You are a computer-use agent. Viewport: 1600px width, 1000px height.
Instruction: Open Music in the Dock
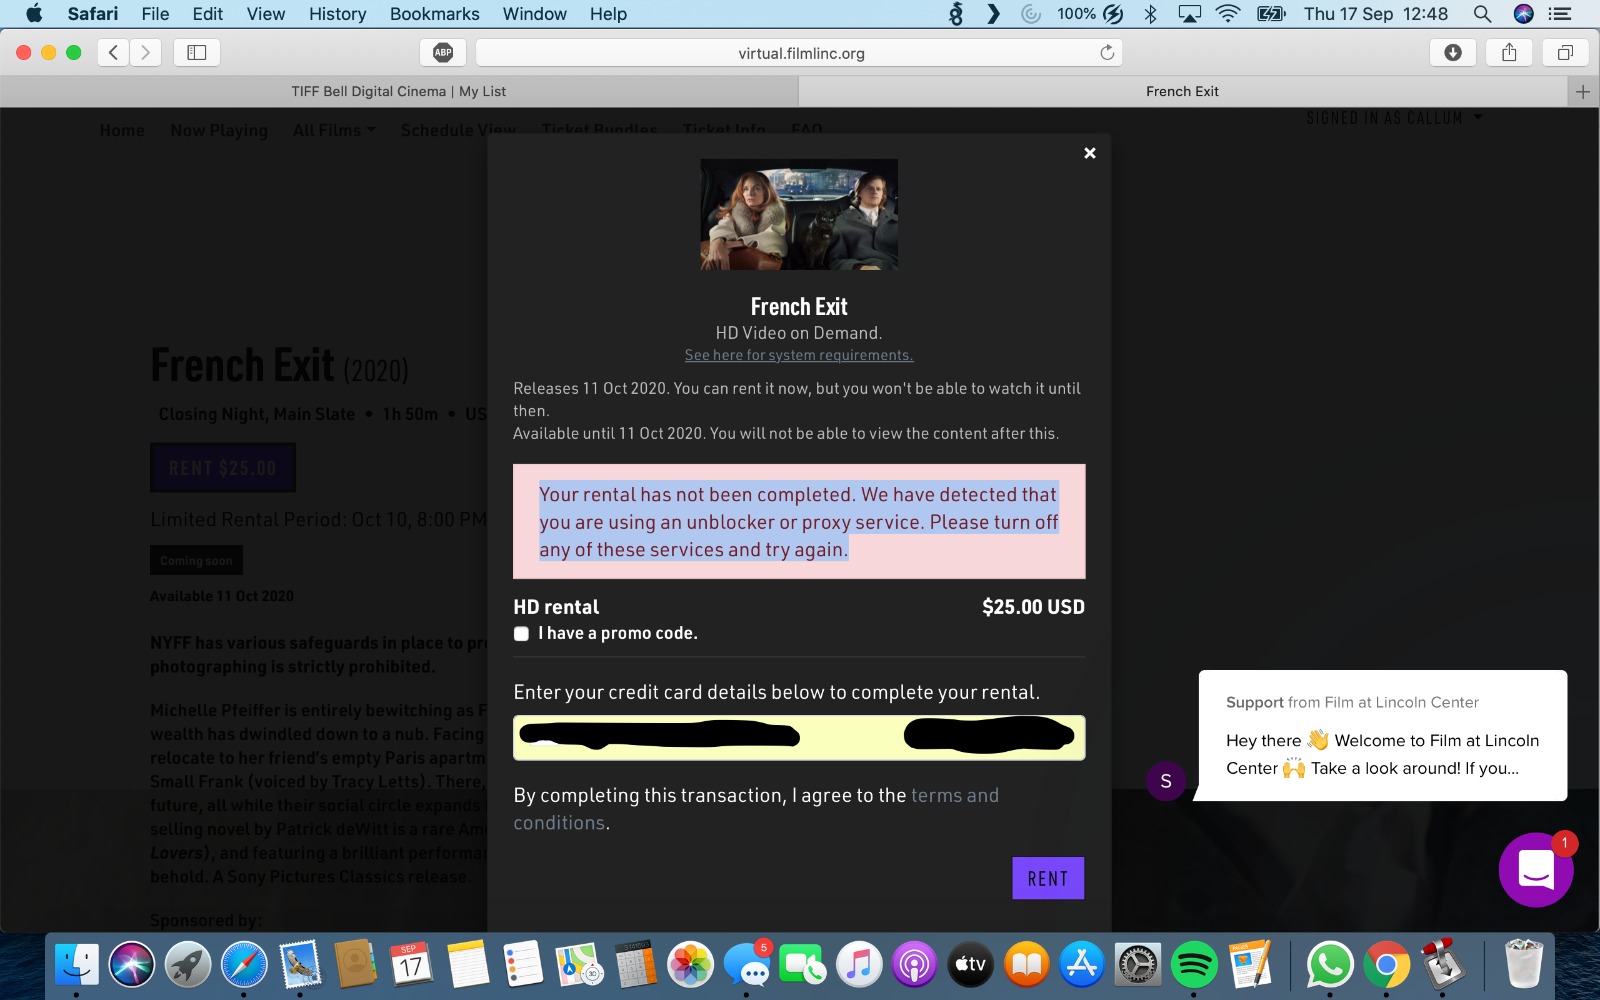click(x=858, y=965)
